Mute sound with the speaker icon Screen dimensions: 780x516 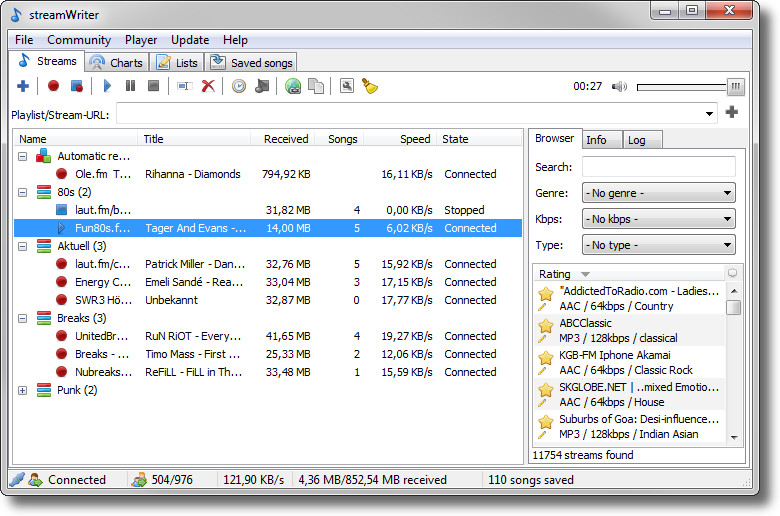(x=619, y=87)
